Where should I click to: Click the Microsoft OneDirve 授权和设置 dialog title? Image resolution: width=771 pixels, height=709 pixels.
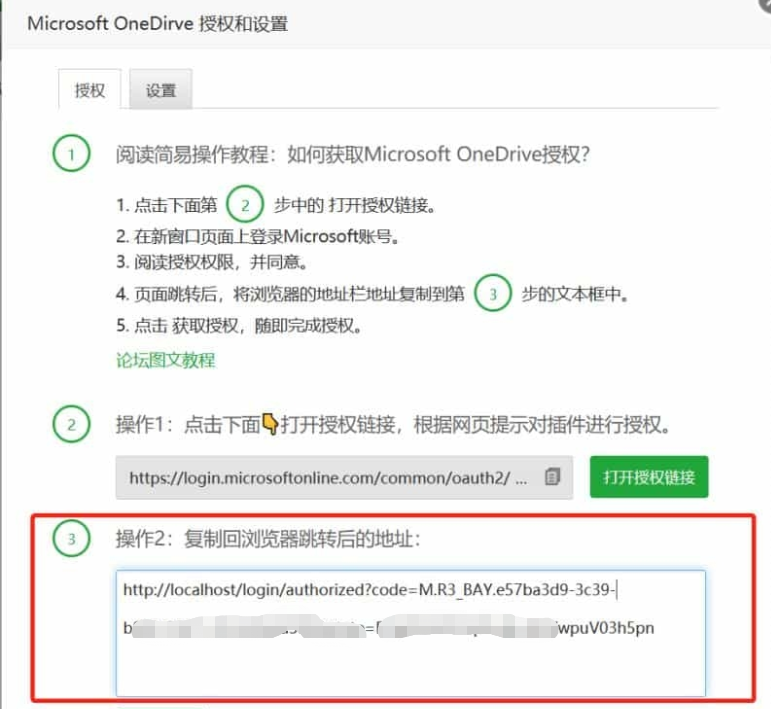point(157,24)
